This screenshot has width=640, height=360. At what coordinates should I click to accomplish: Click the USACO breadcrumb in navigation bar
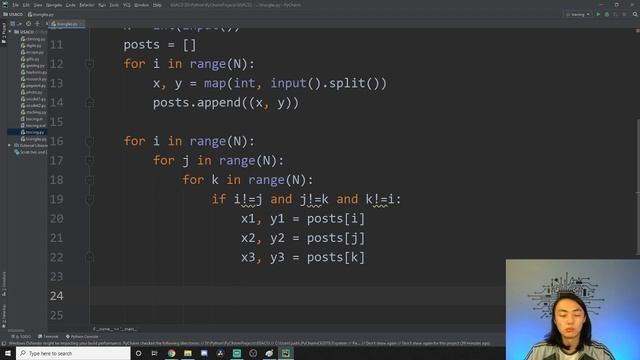(13, 15)
